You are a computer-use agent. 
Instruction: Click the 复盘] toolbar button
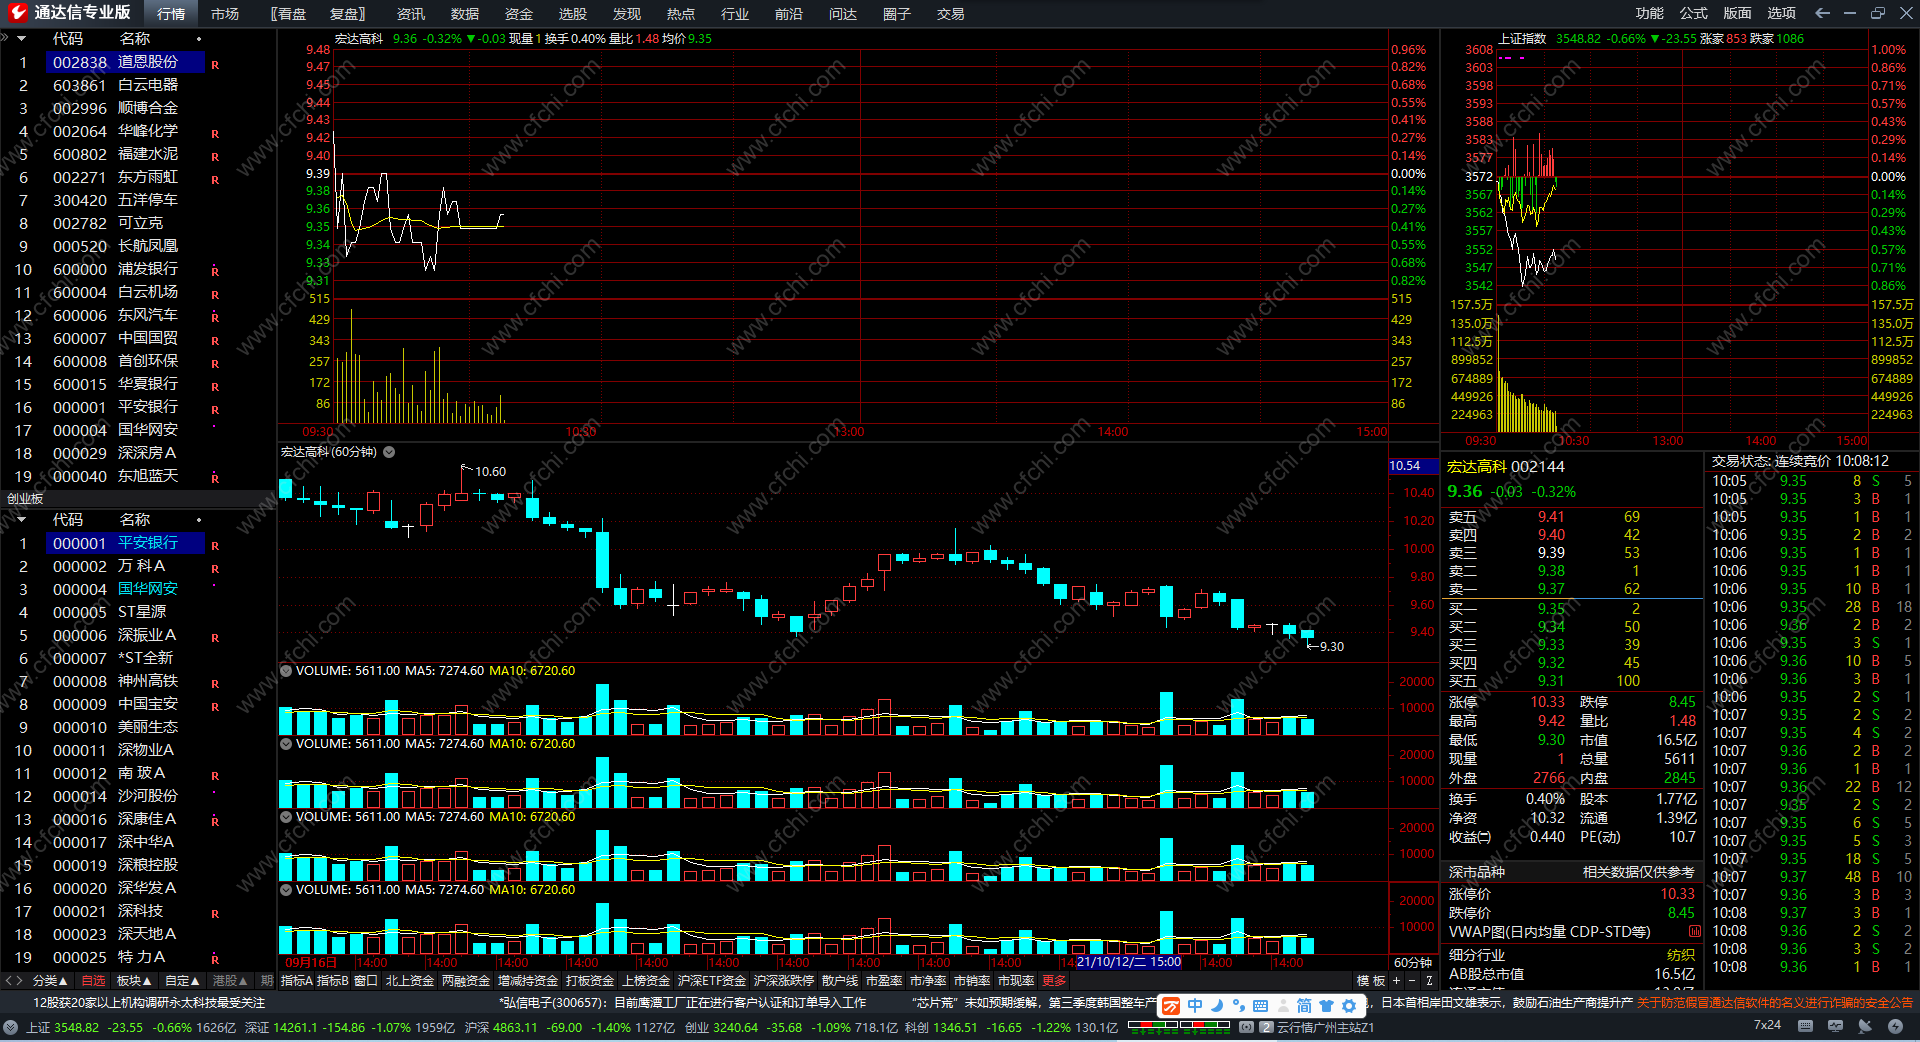pos(347,14)
